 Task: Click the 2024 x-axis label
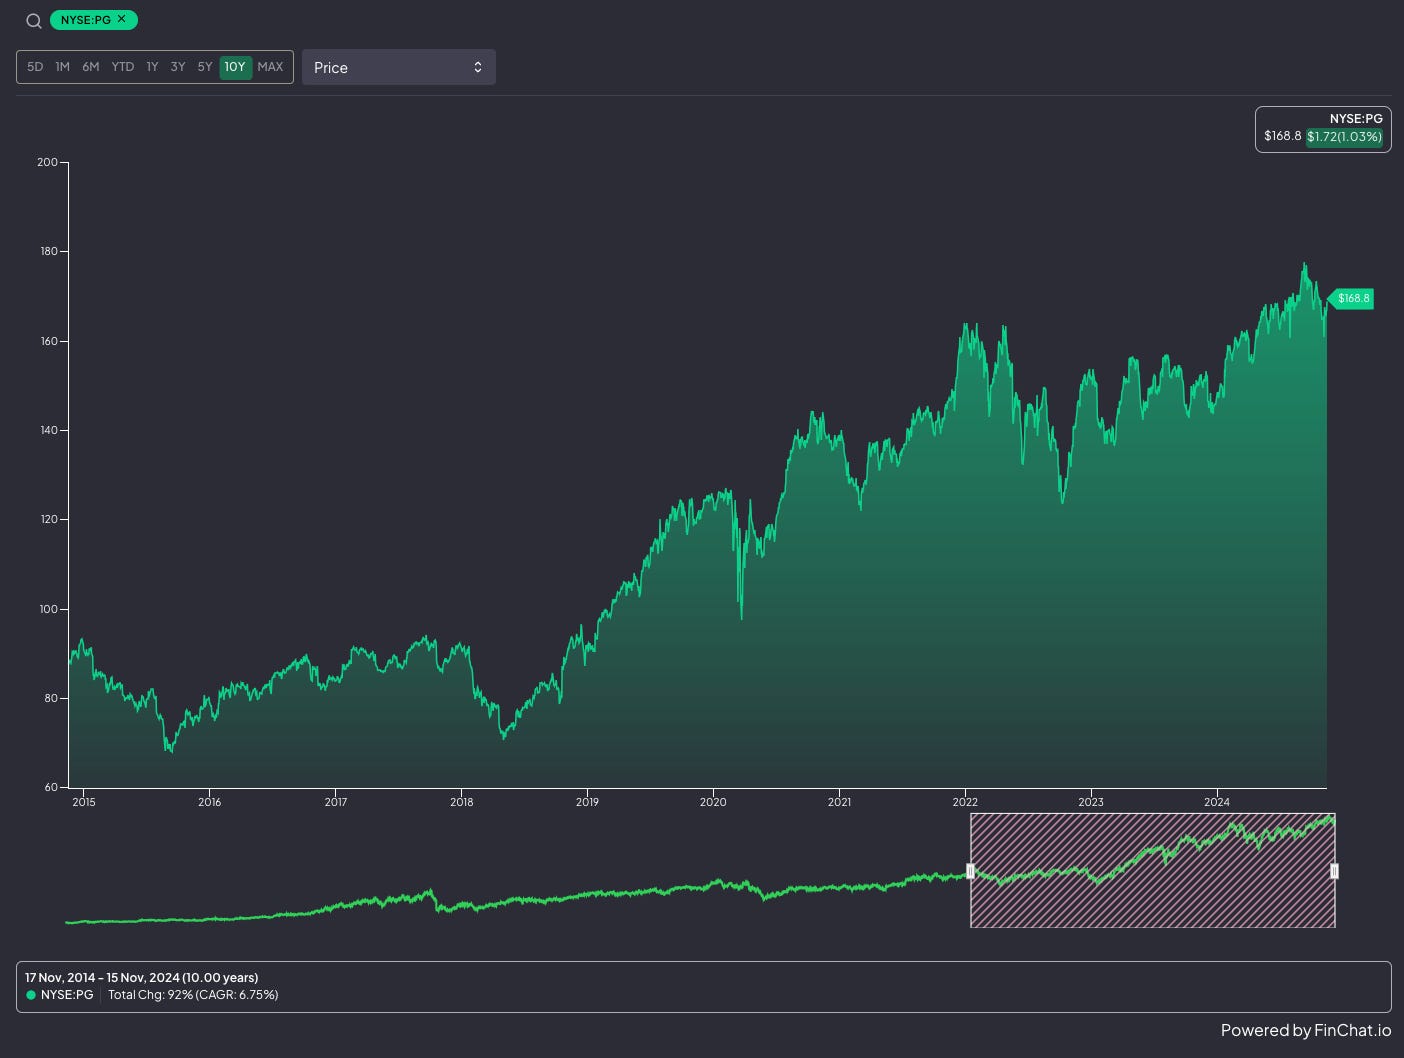coord(1217,802)
